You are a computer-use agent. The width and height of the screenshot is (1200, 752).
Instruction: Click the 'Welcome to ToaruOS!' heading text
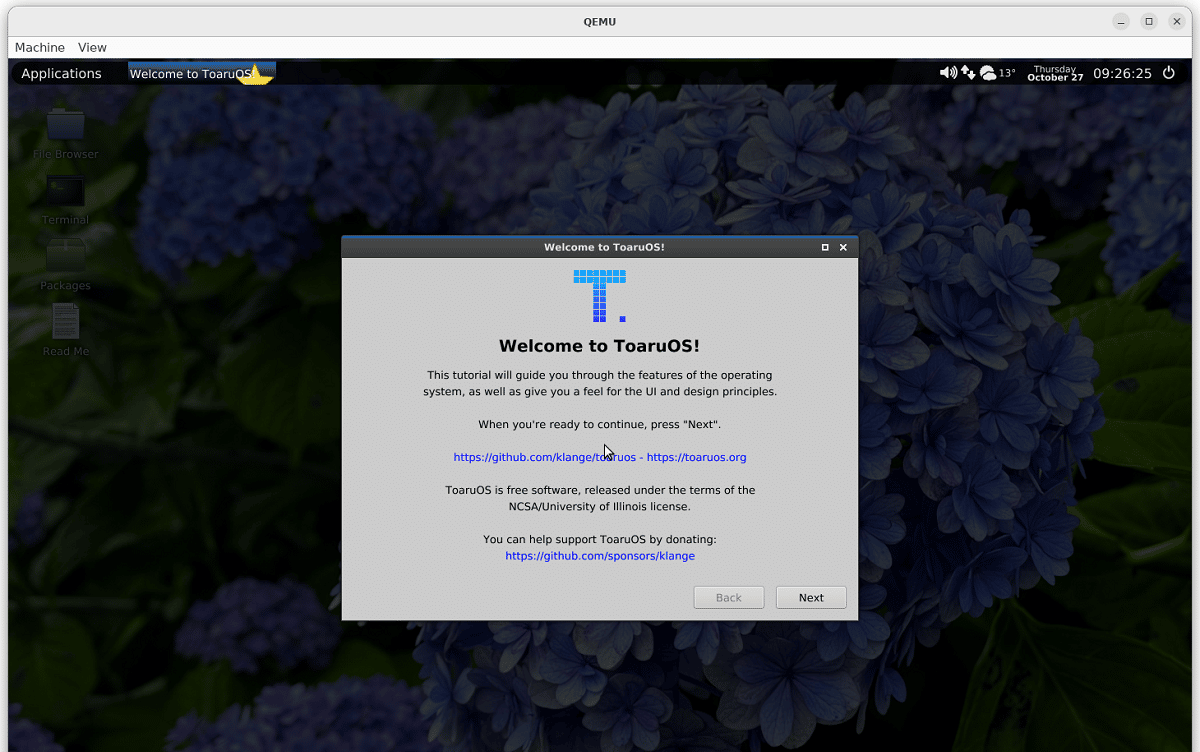click(600, 346)
